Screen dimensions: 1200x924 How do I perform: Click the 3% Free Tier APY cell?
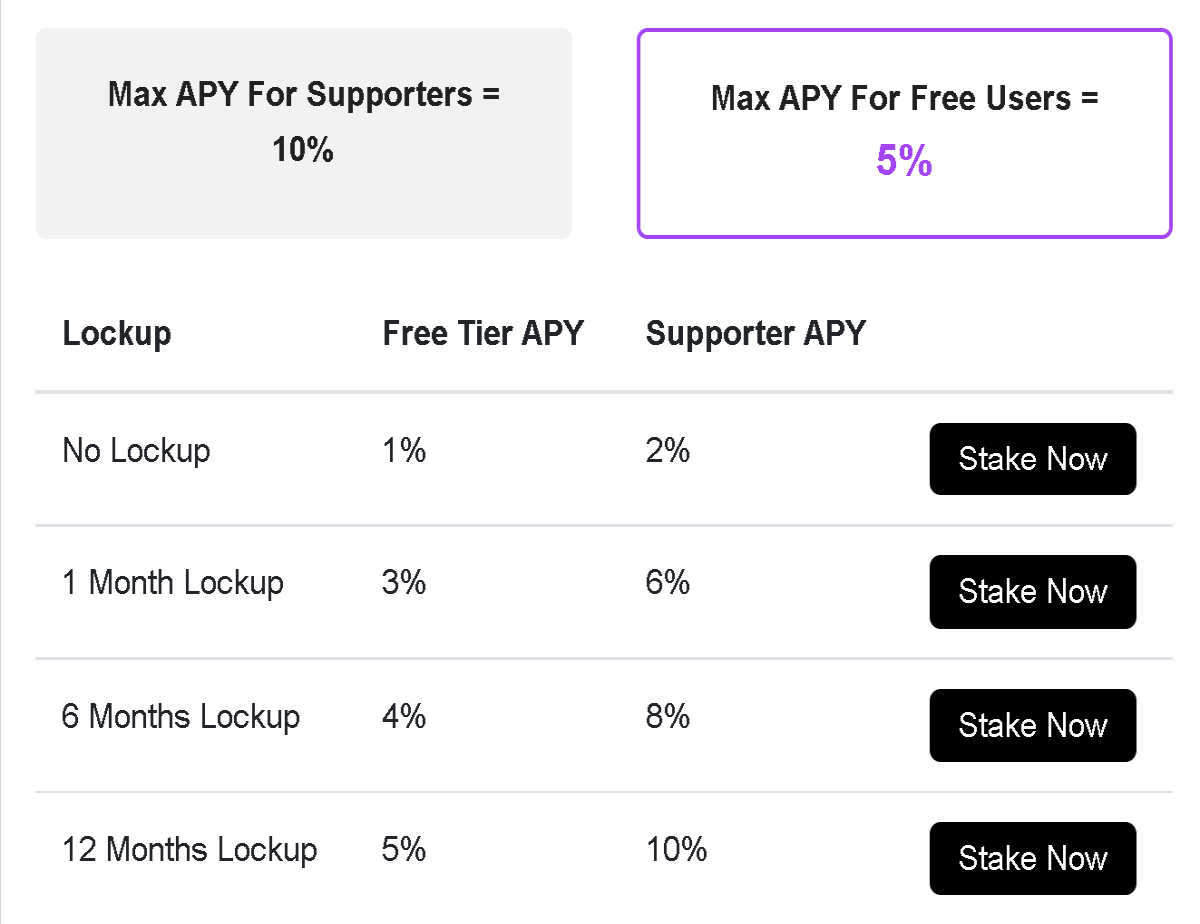click(x=404, y=583)
